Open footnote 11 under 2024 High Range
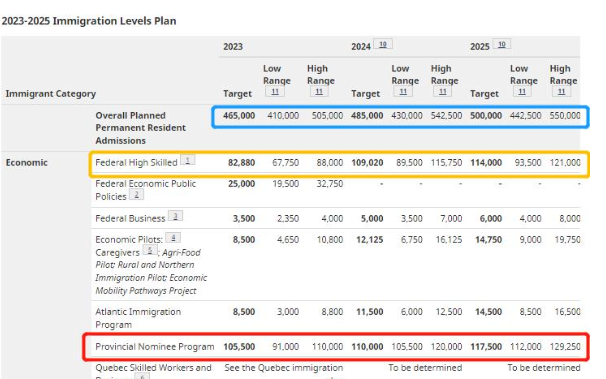The height and width of the screenshot is (379, 606). [443, 92]
